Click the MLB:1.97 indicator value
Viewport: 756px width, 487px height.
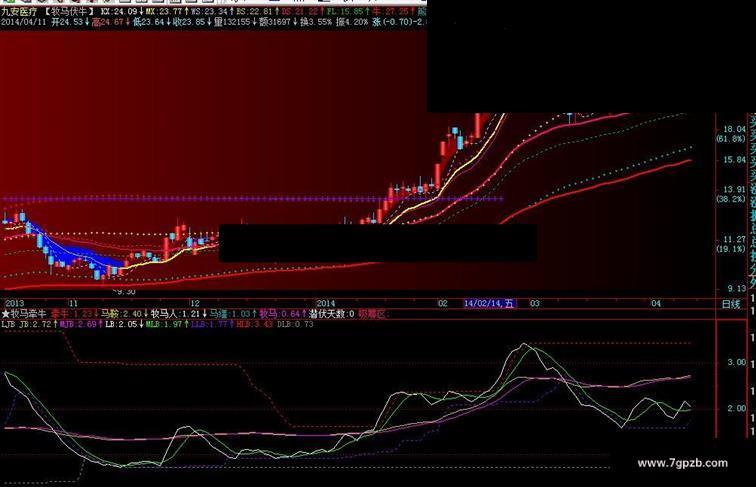[163, 325]
